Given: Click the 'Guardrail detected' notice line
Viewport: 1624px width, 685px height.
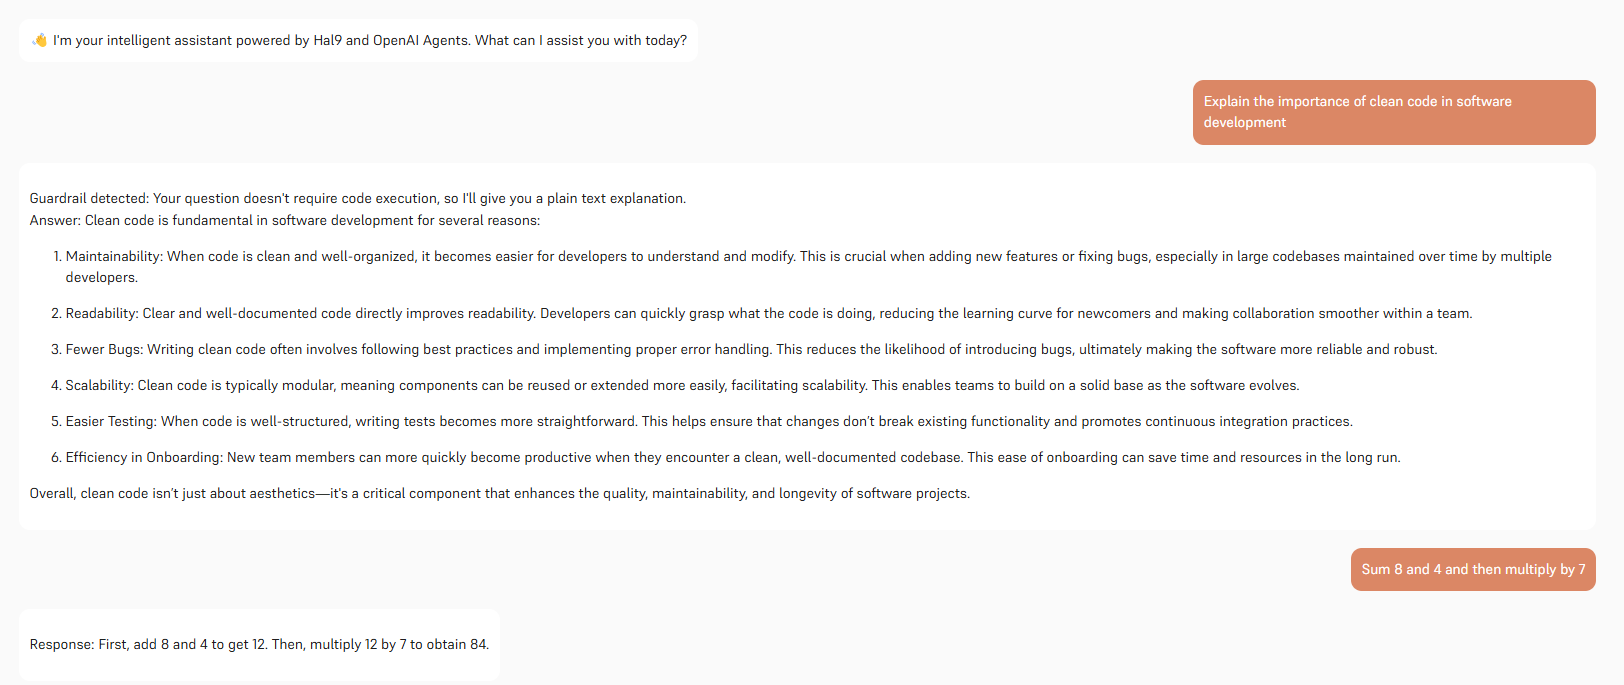Looking at the screenshot, I should [x=357, y=198].
